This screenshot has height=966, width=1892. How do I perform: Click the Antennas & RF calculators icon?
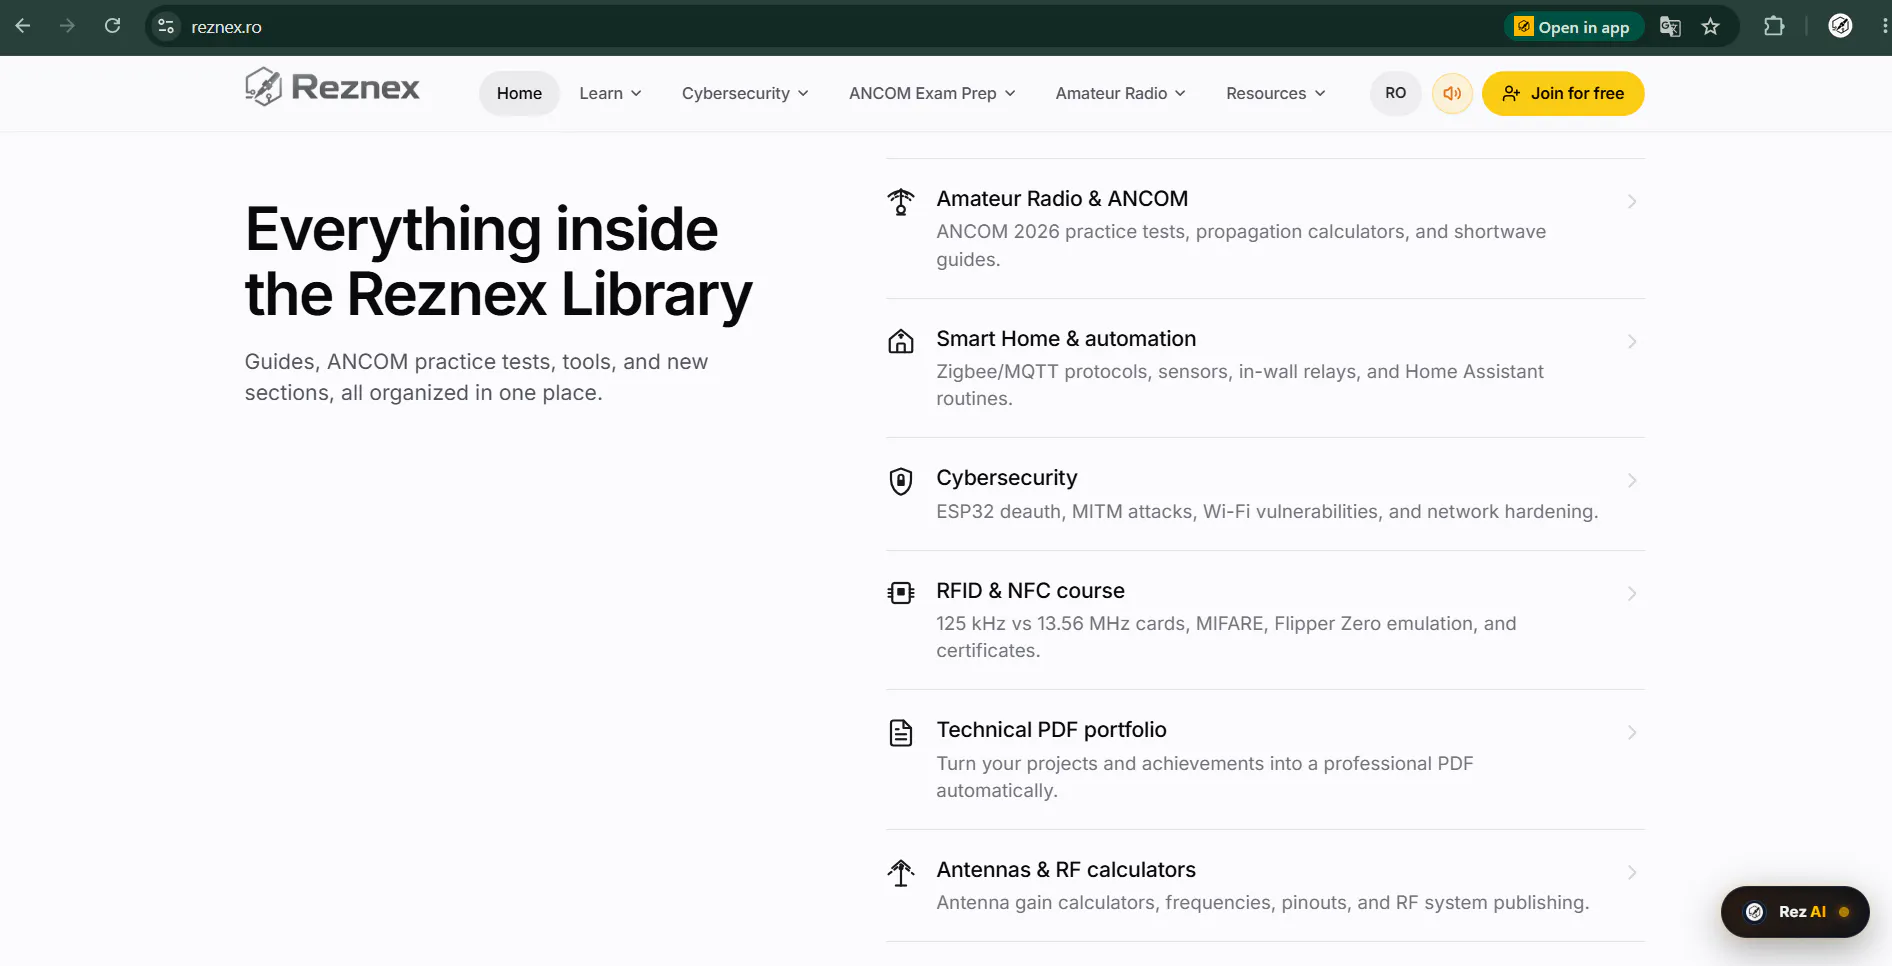tap(901, 873)
